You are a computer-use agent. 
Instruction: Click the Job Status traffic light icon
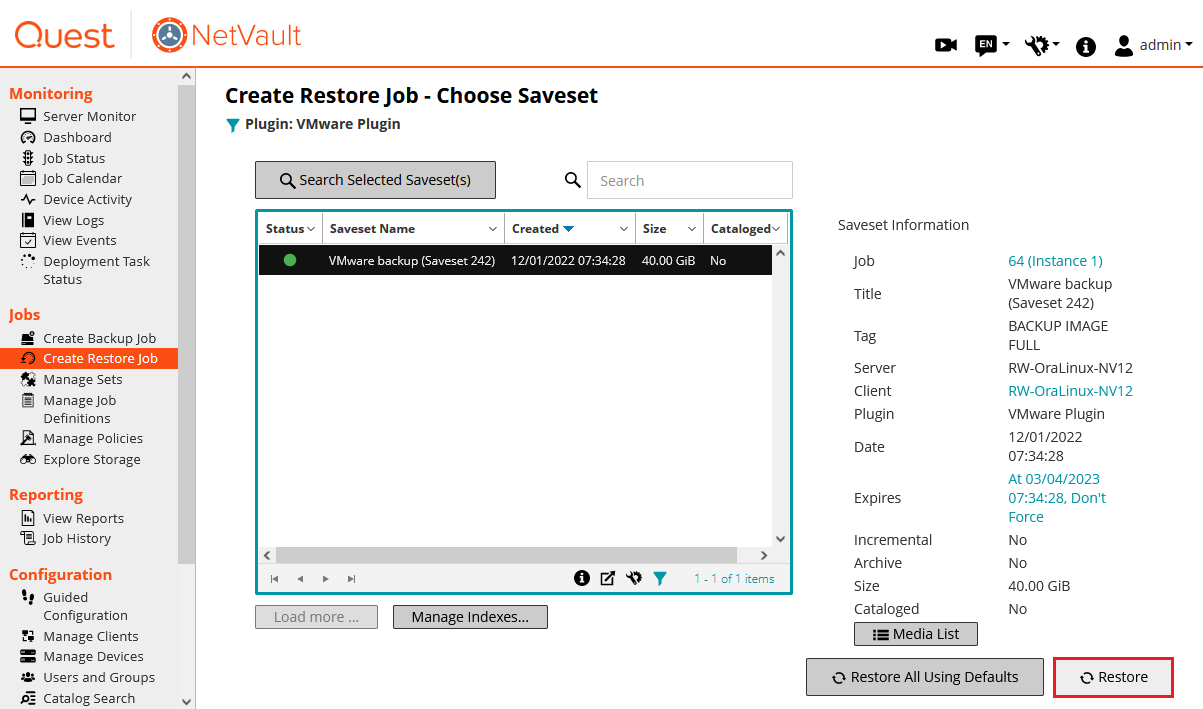pos(28,158)
